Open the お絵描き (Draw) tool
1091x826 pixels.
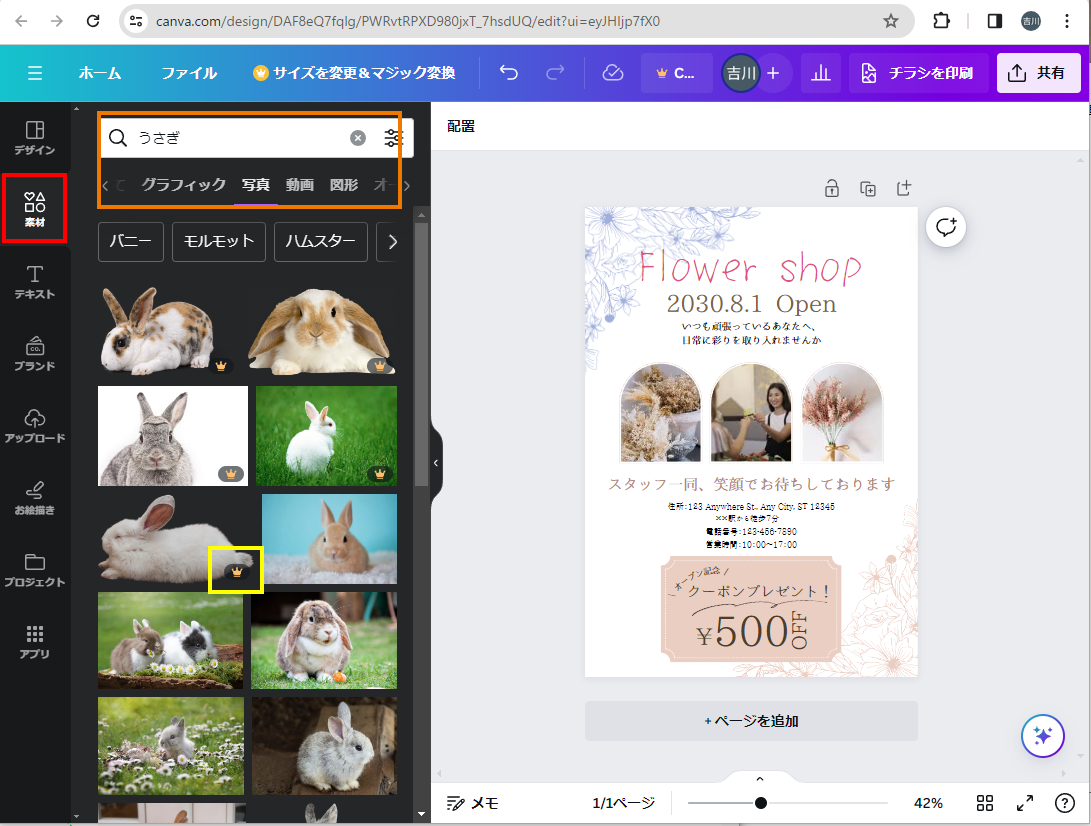35,497
